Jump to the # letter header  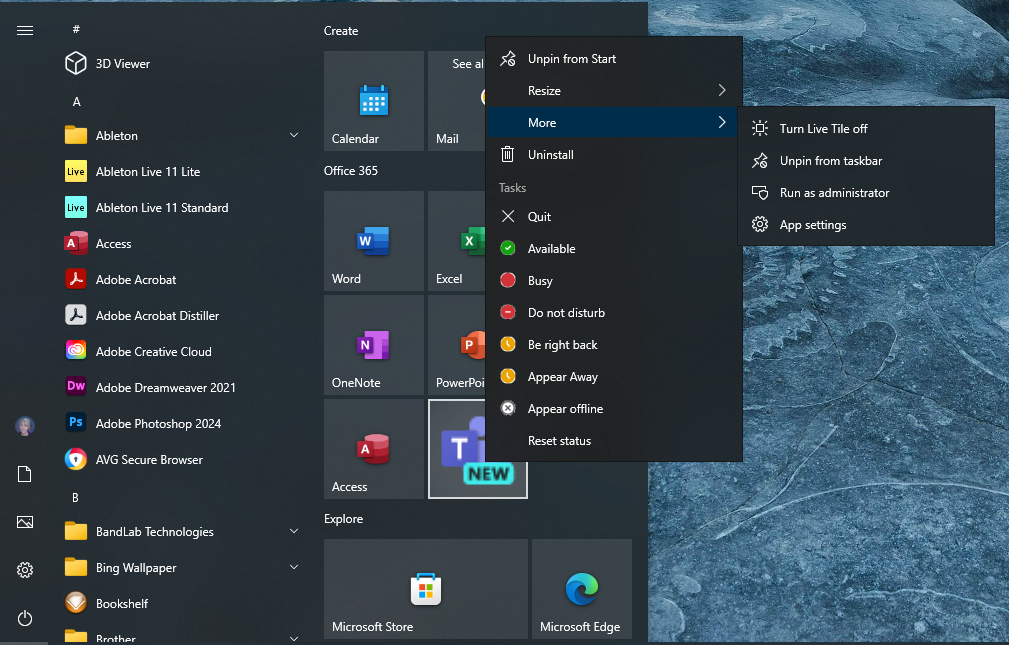[76, 29]
